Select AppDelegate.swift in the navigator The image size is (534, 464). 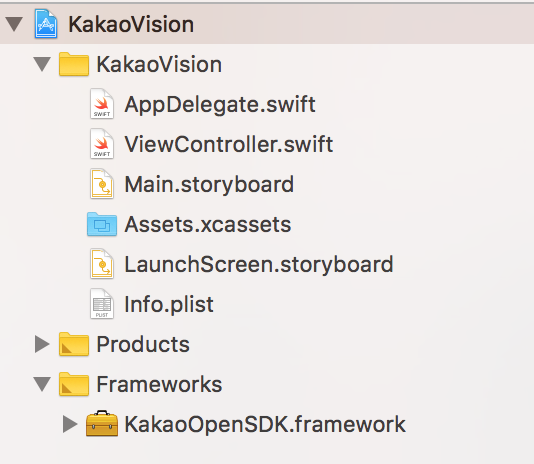coord(220,105)
